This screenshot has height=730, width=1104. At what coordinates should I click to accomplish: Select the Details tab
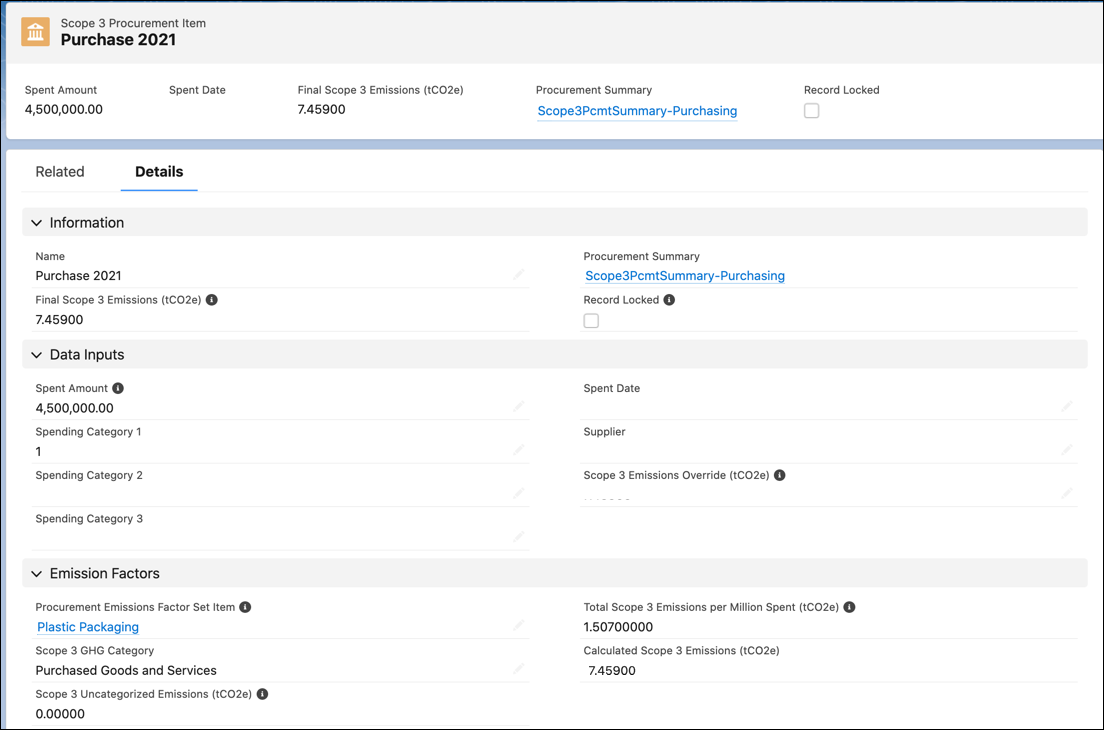159,172
